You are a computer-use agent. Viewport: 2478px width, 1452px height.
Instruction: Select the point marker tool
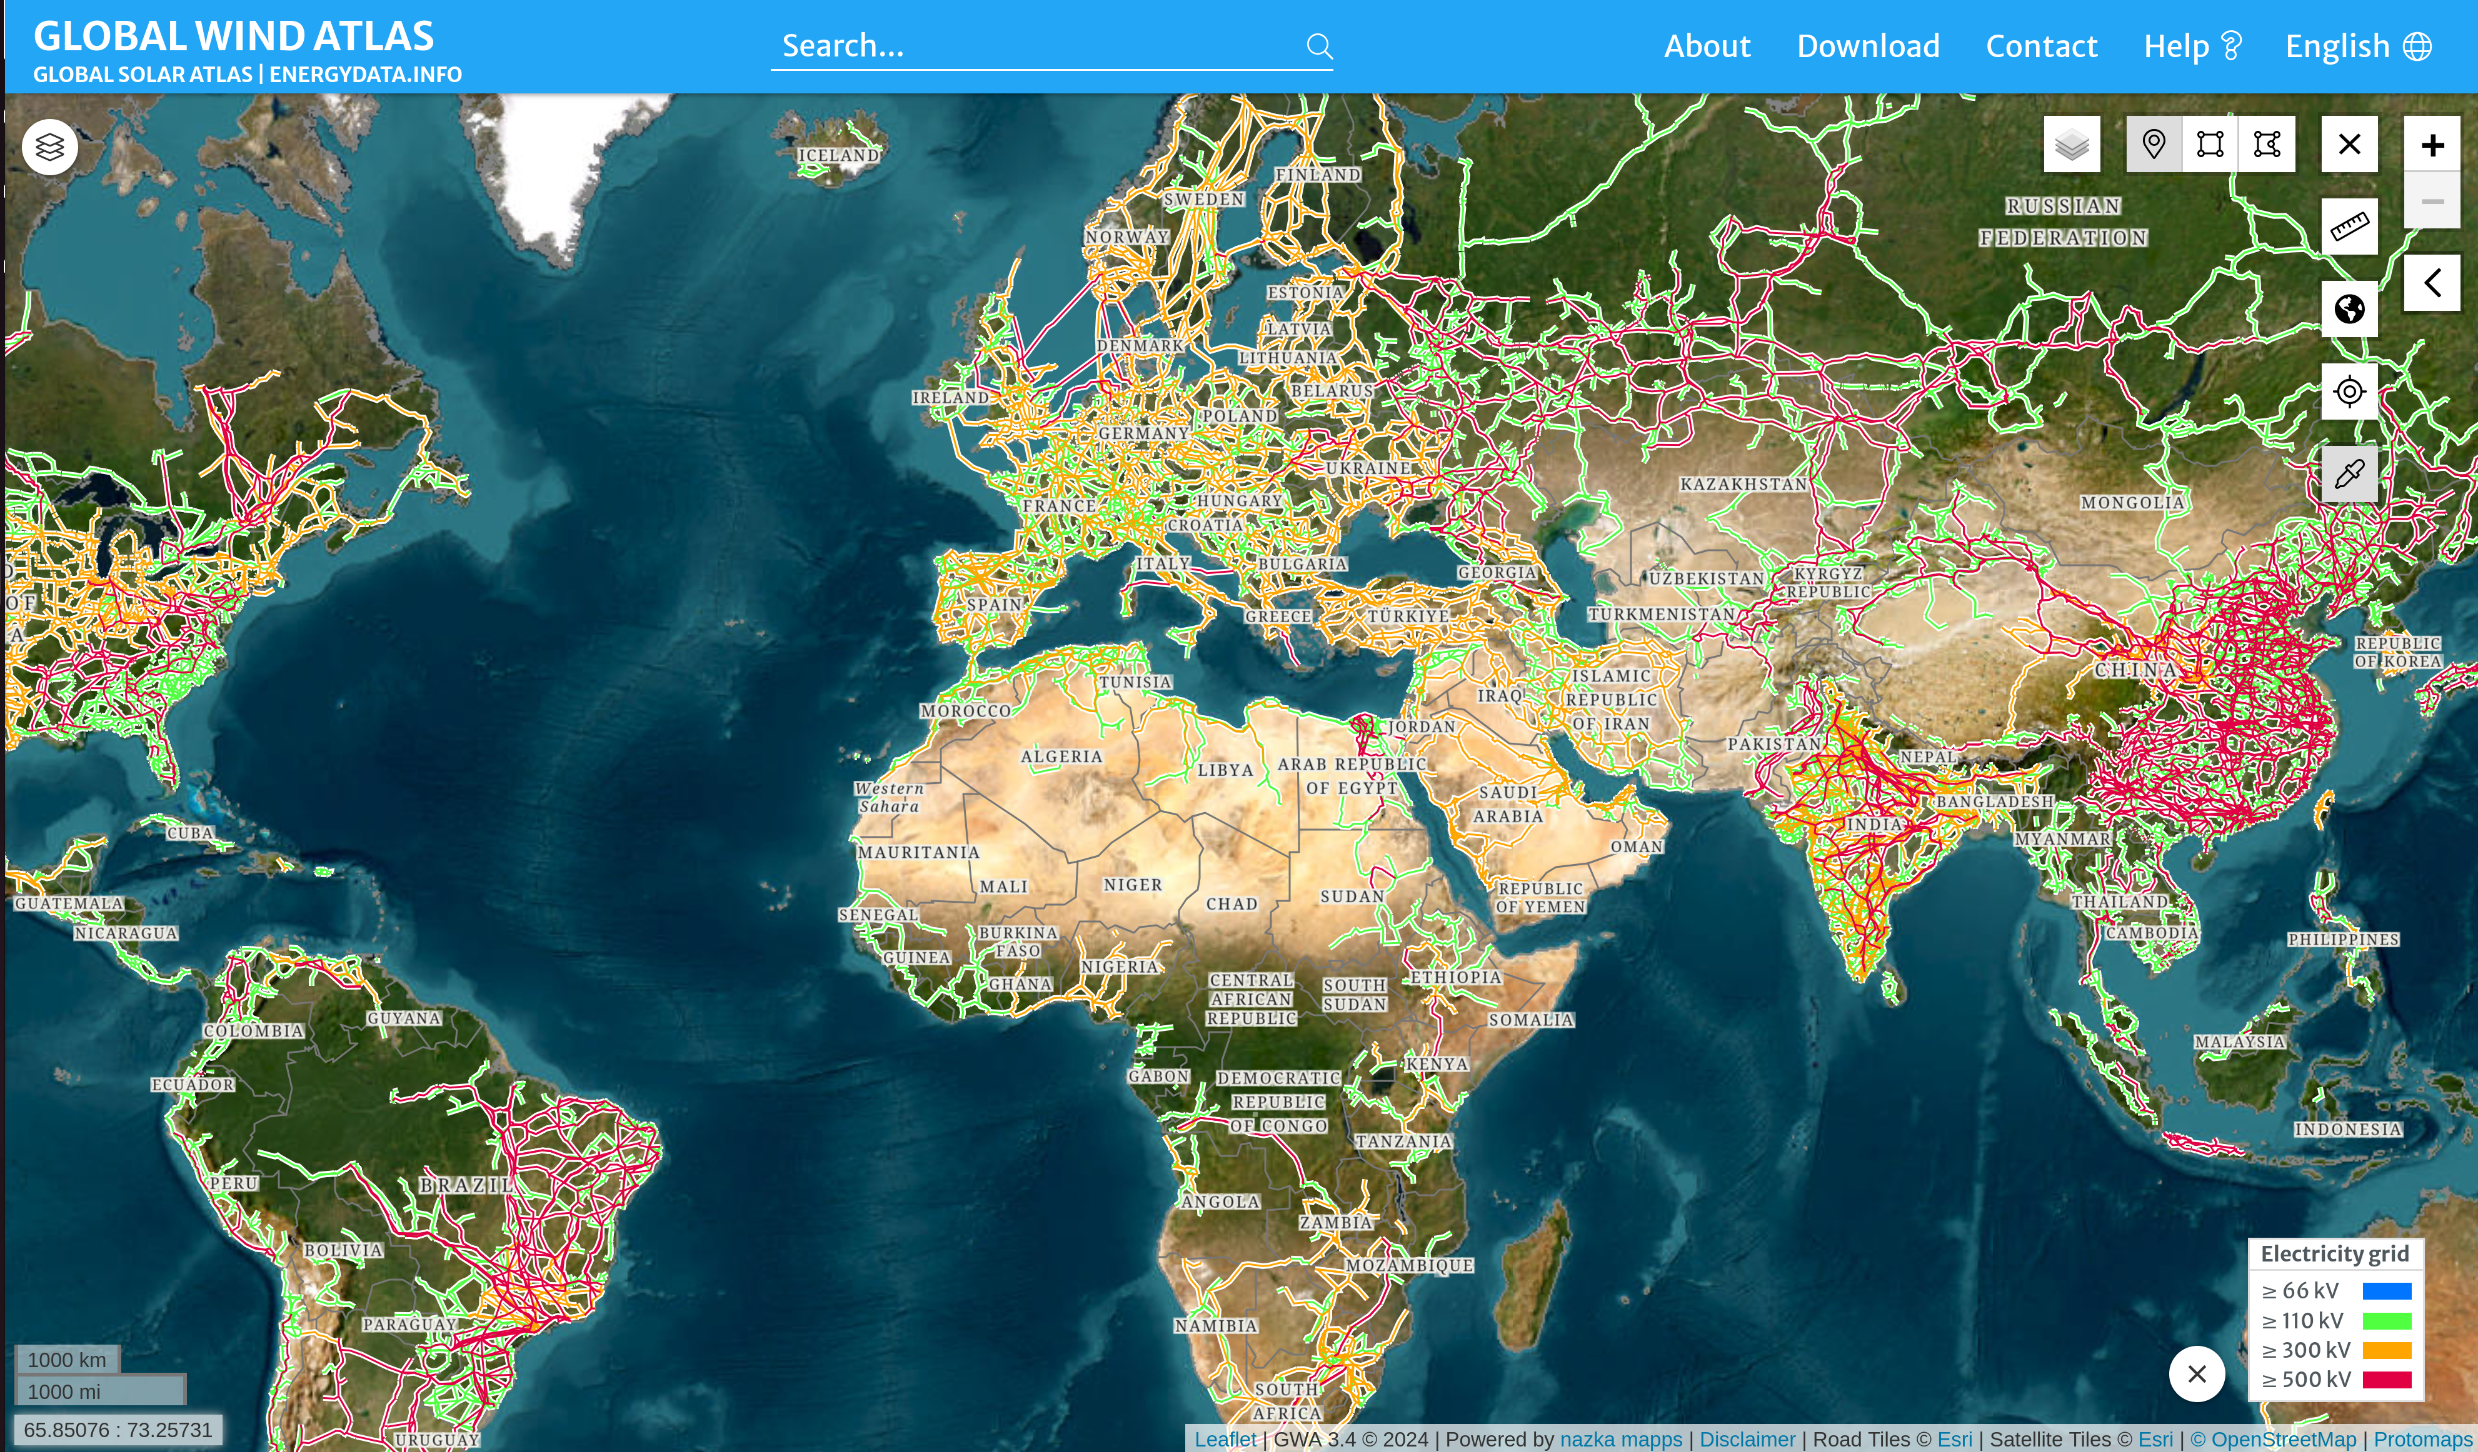click(x=2154, y=144)
